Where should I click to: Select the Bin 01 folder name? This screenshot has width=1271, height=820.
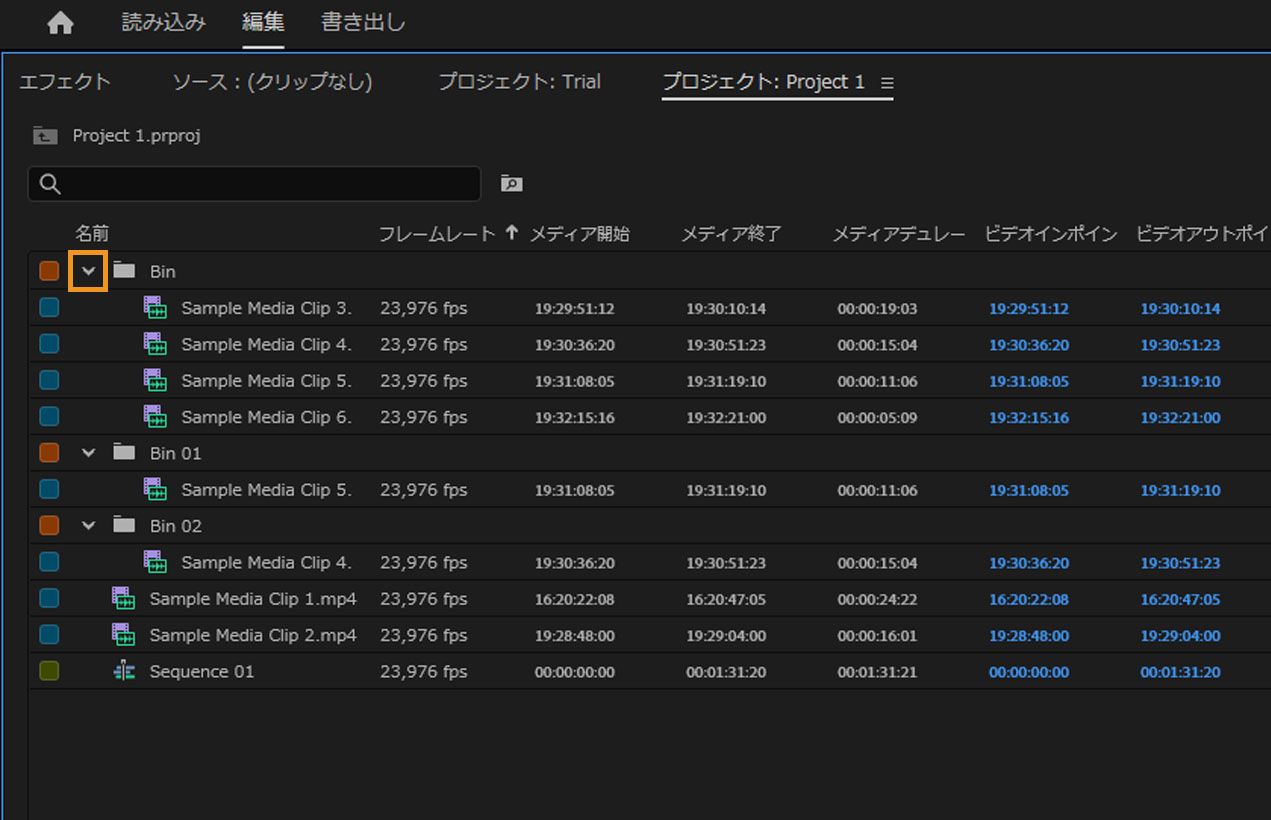176,453
